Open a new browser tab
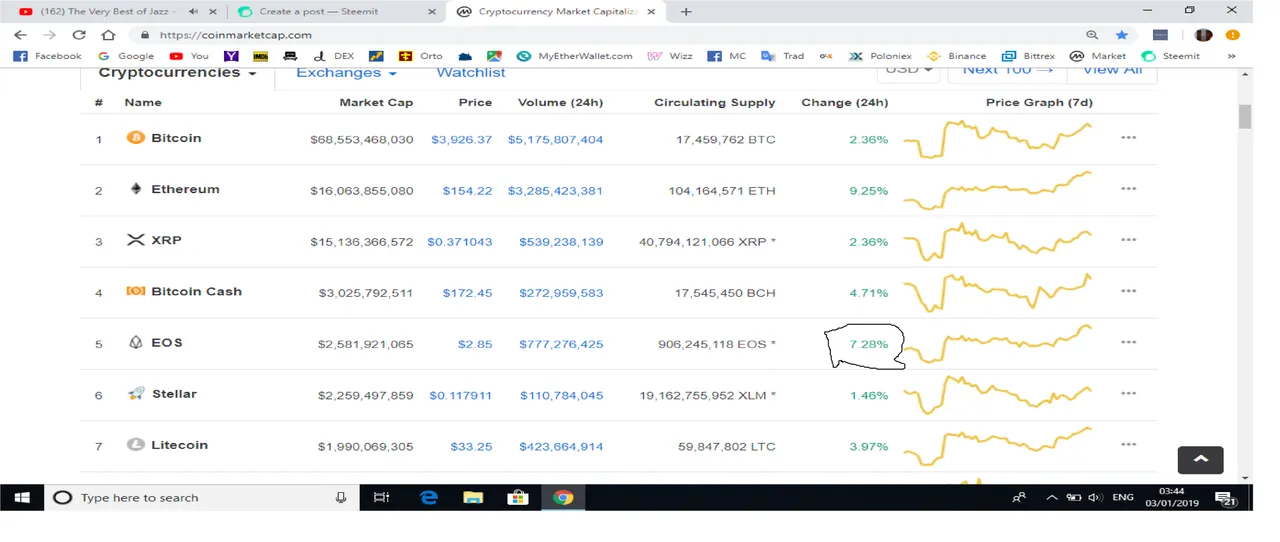This screenshot has height=542, width=1280. coord(686,12)
